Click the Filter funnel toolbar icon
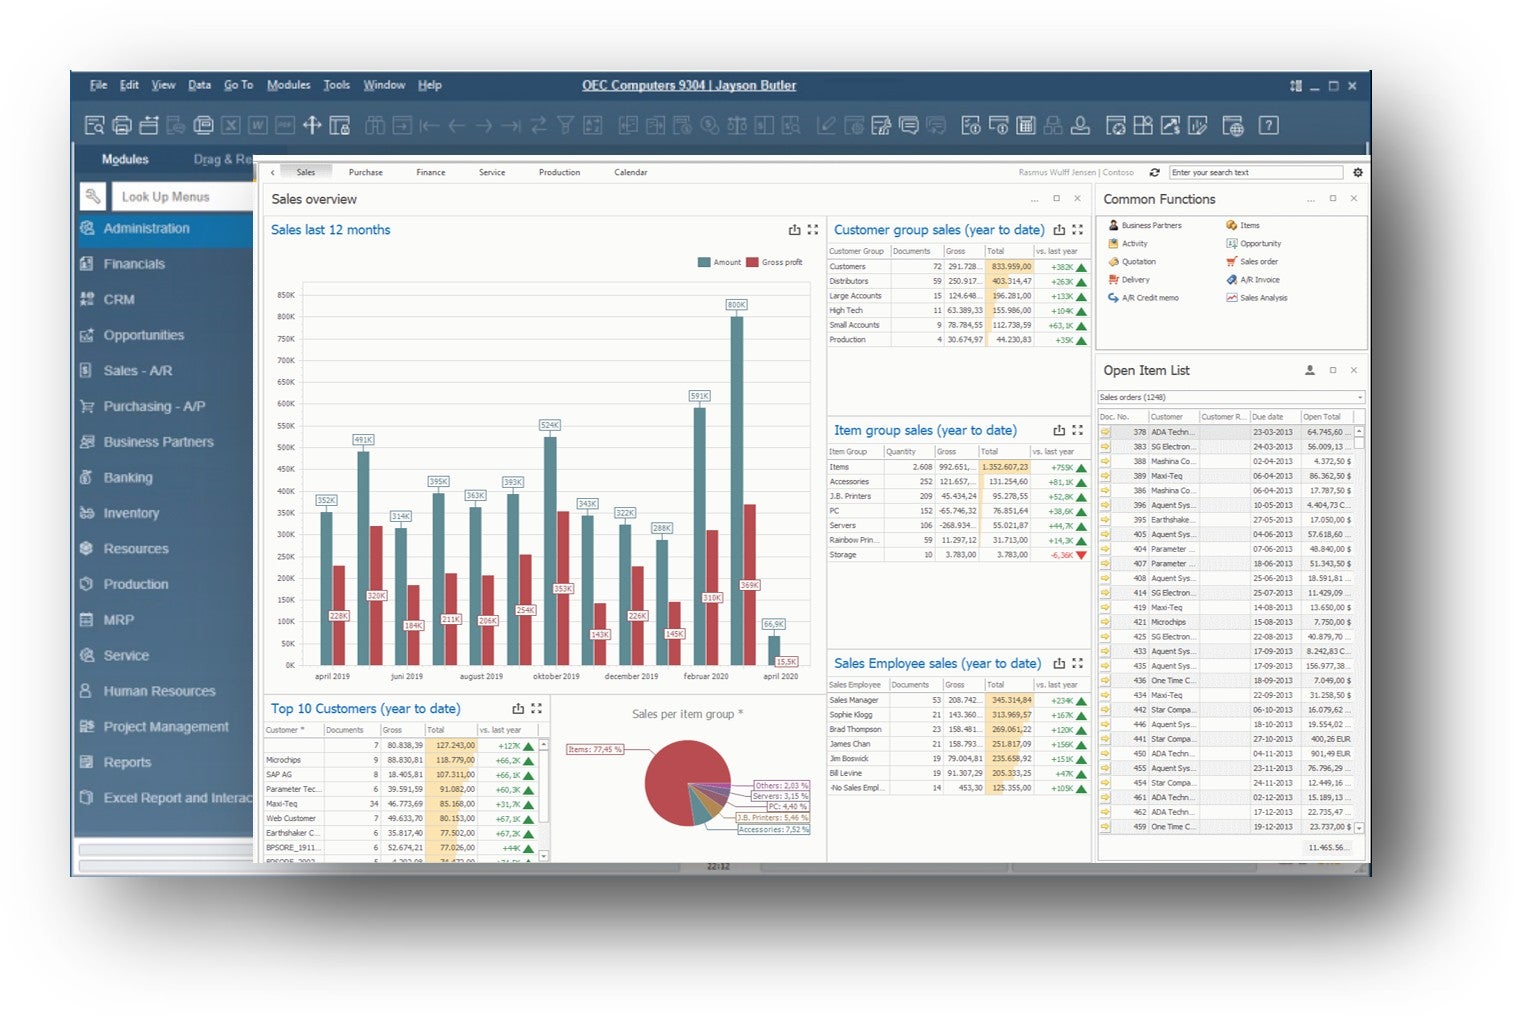This screenshot has width=1514, height=1019. (x=565, y=125)
